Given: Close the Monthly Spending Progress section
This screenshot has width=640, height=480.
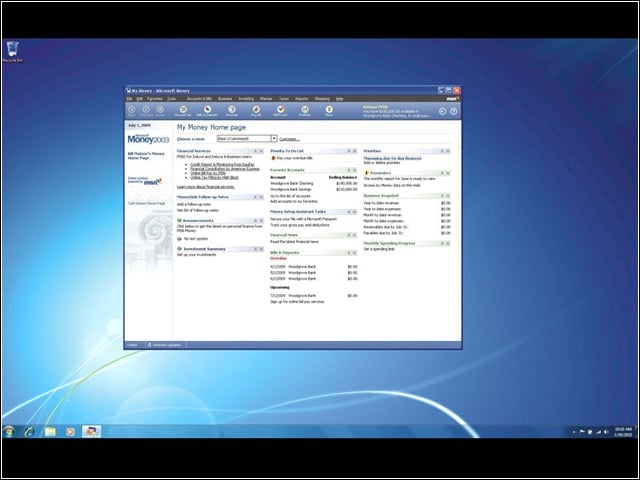Looking at the screenshot, I should (448, 243).
